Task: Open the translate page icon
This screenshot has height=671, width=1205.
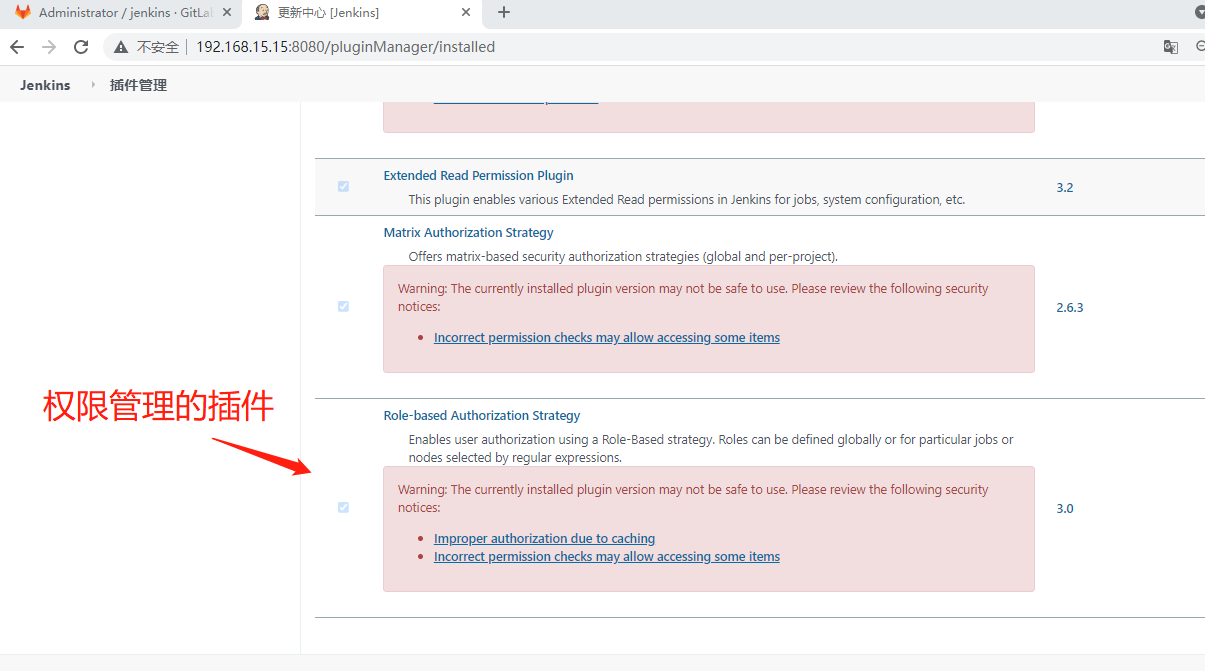Action: 1170,47
